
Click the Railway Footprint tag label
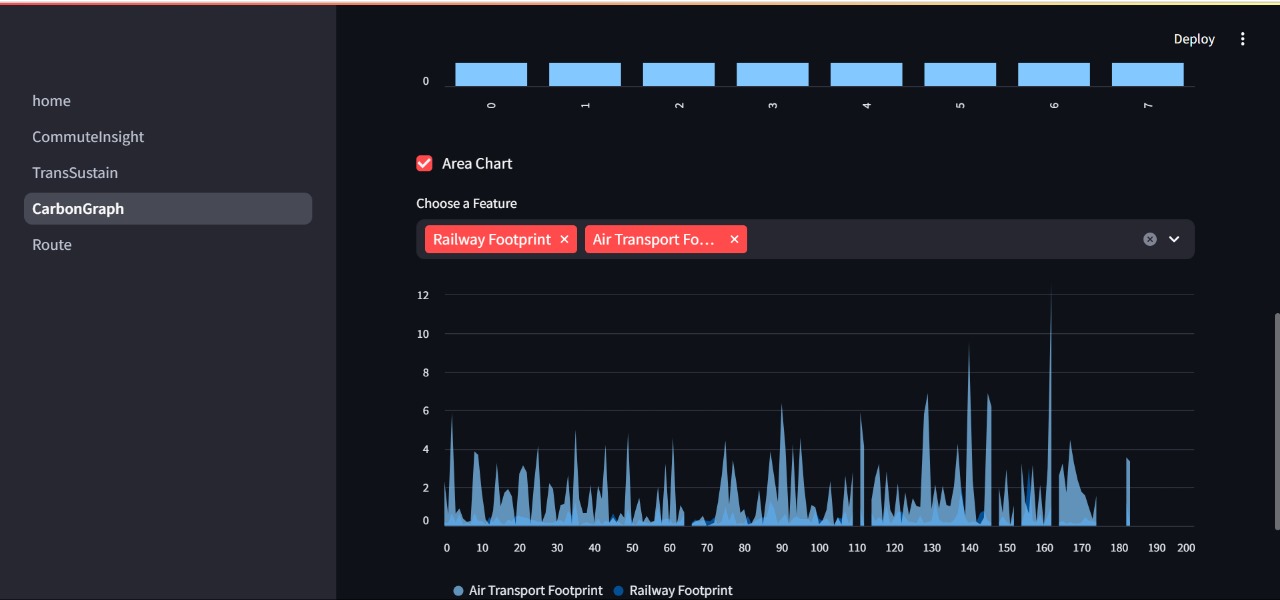click(492, 240)
